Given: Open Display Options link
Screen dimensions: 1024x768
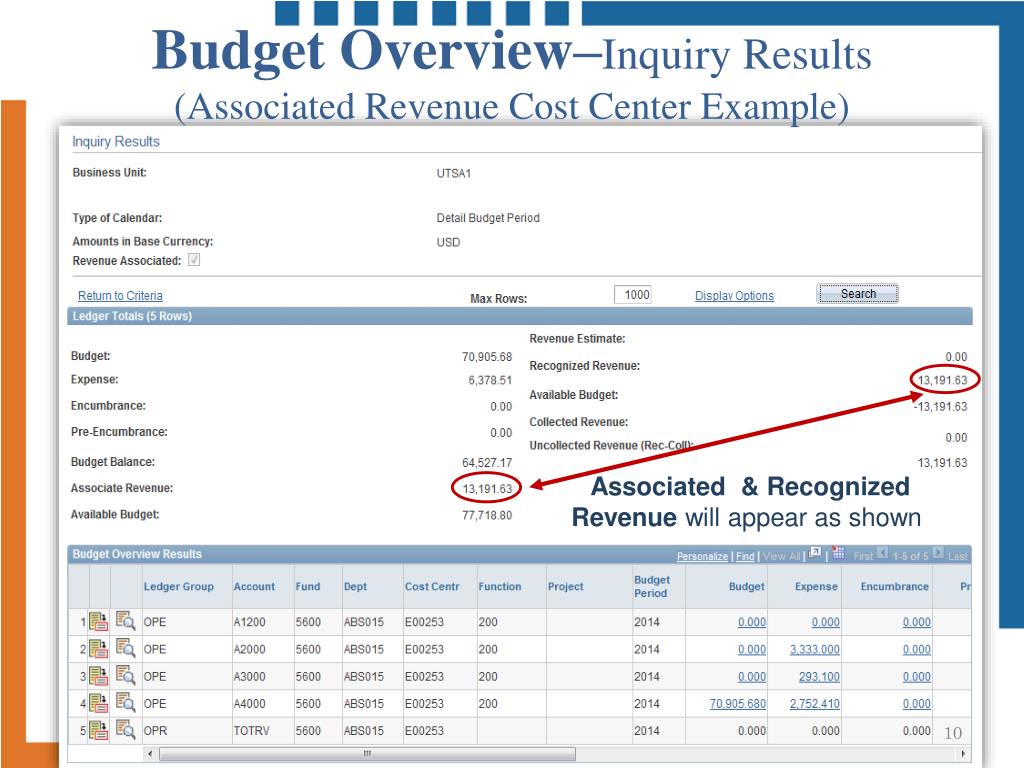Looking at the screenshot, I should pos(734,296).
